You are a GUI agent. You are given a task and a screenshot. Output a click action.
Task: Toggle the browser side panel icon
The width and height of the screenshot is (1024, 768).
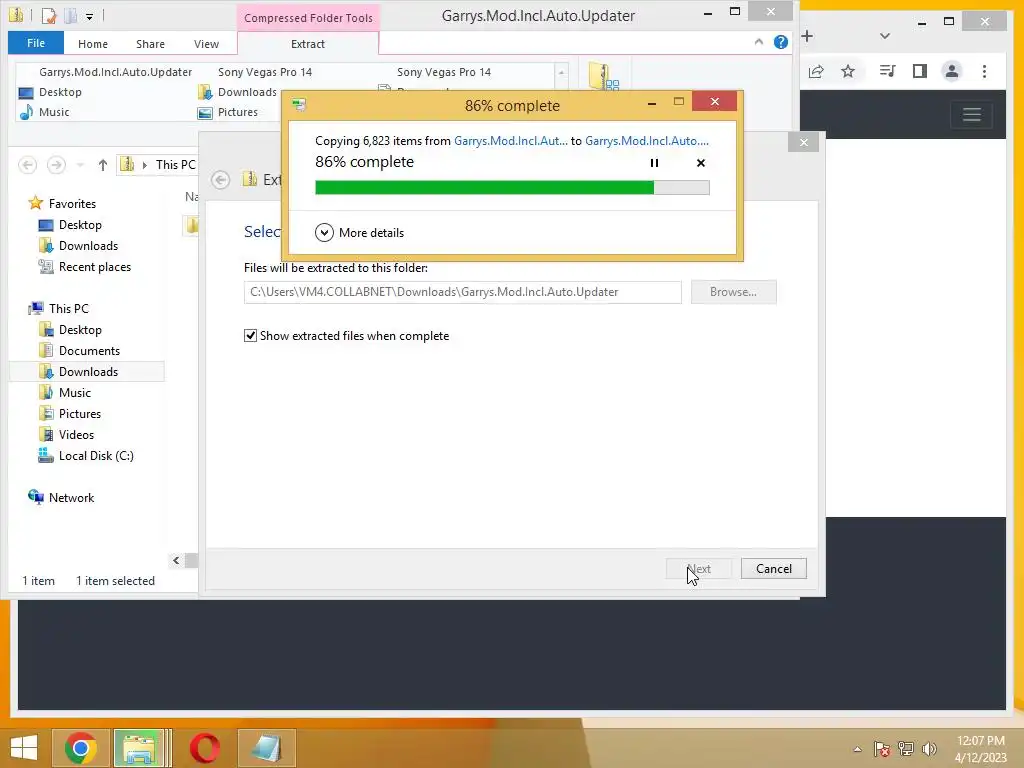(x=920, y=71)
